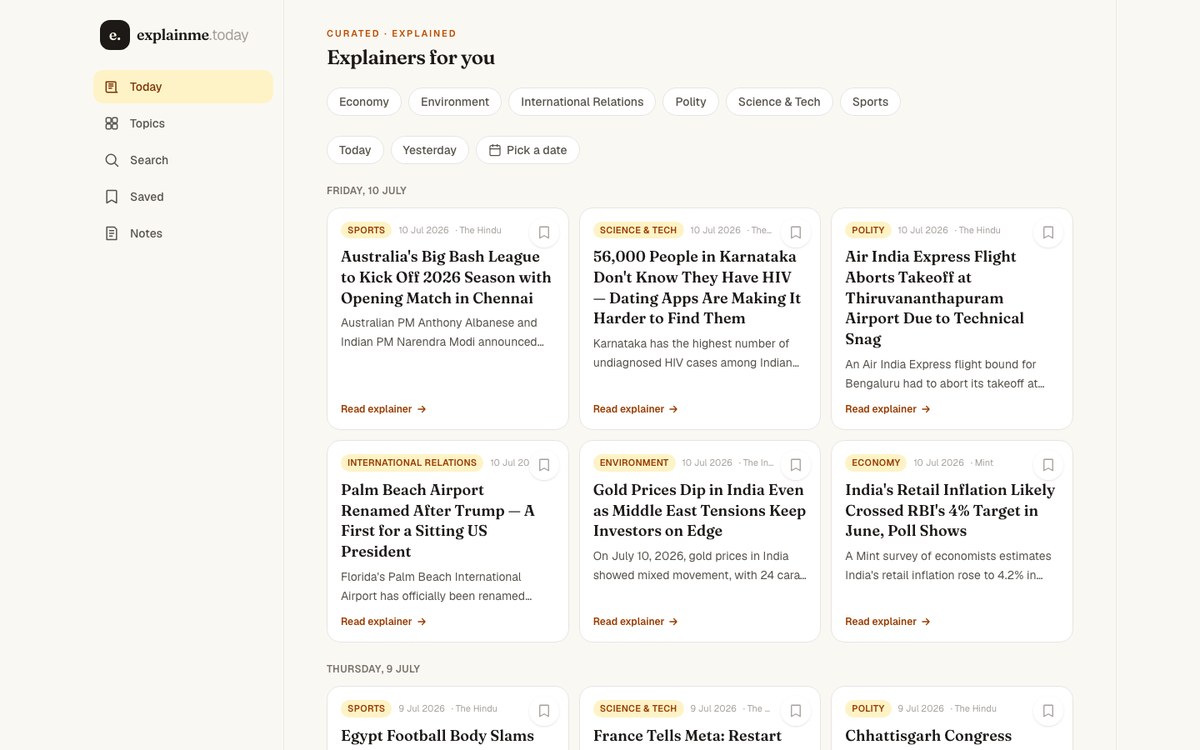This screenshot has width=1200, height=750.
Task: Open the Gold Prices Dip in India headline
Action: click(x=699, y=510)
